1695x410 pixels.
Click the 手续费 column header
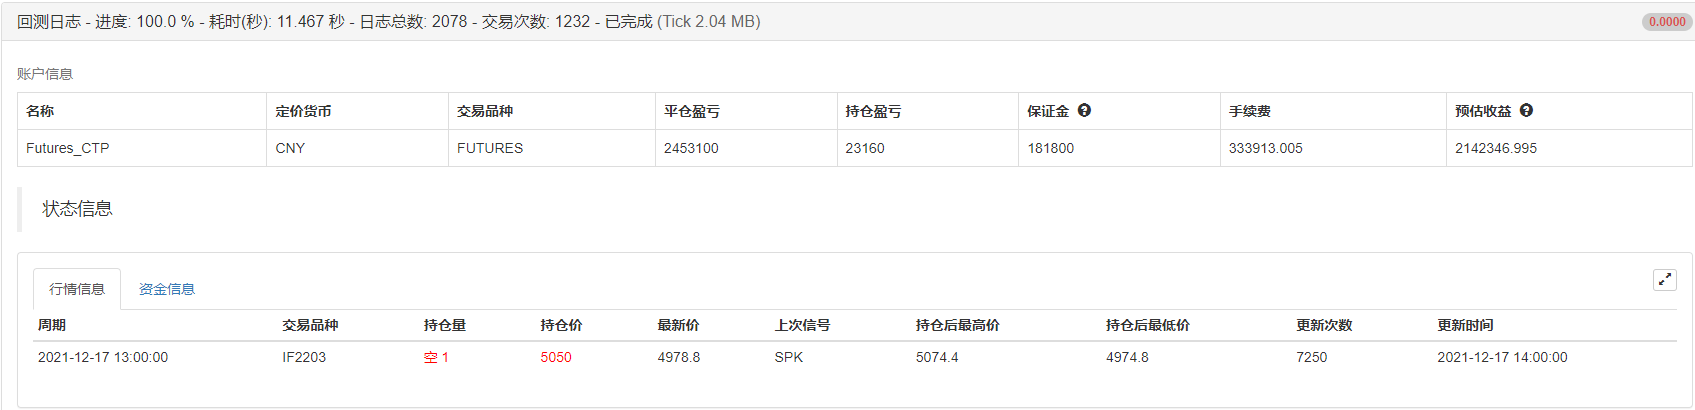tap(1250, 111)
